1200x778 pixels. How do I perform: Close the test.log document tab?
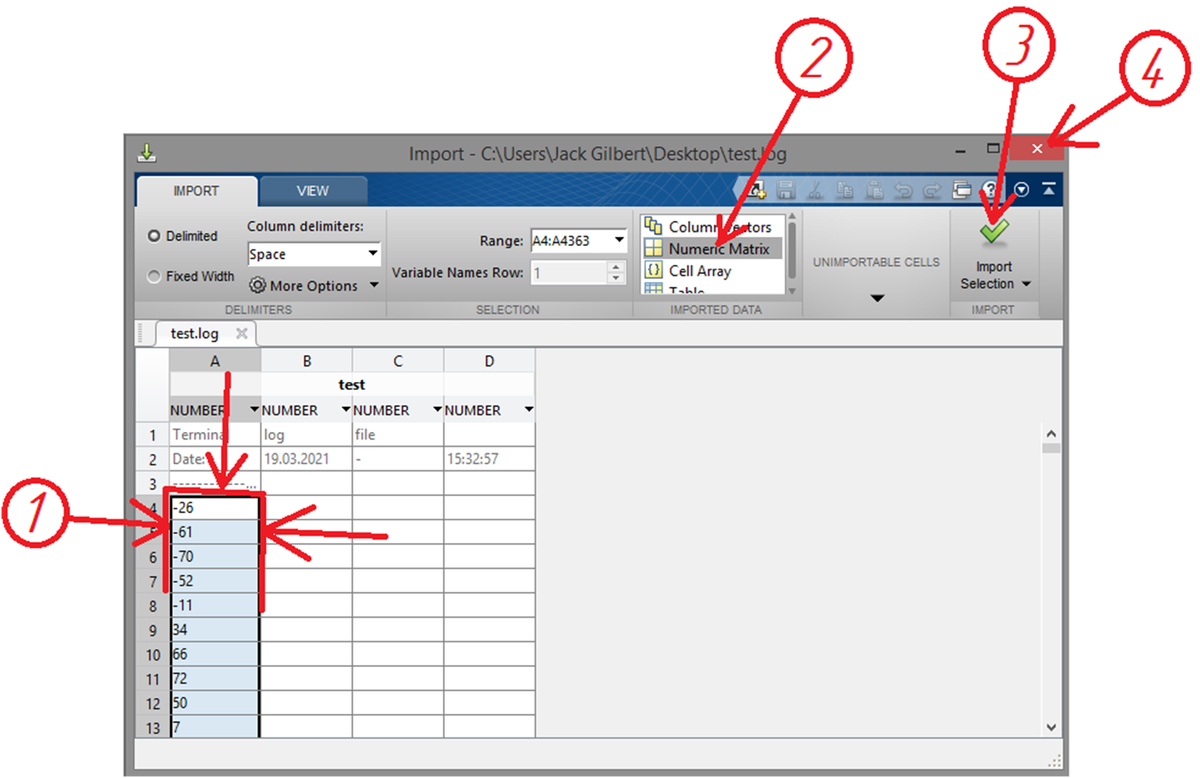pos(241,333)
